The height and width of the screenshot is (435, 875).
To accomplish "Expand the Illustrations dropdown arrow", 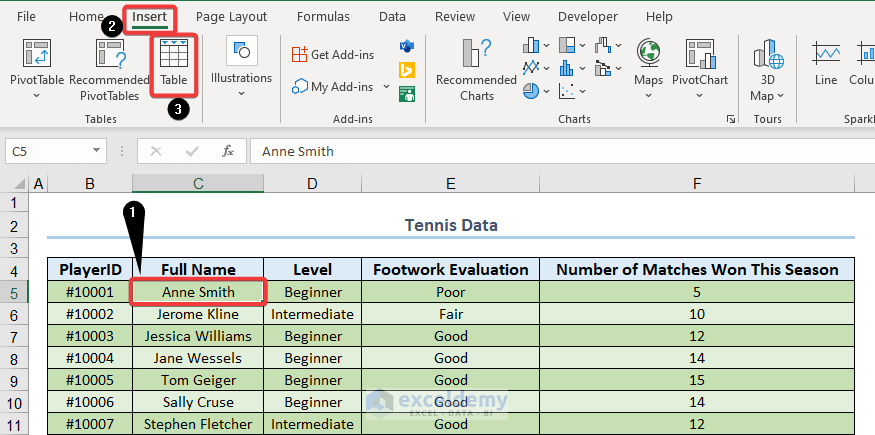I will coord(241,93).
